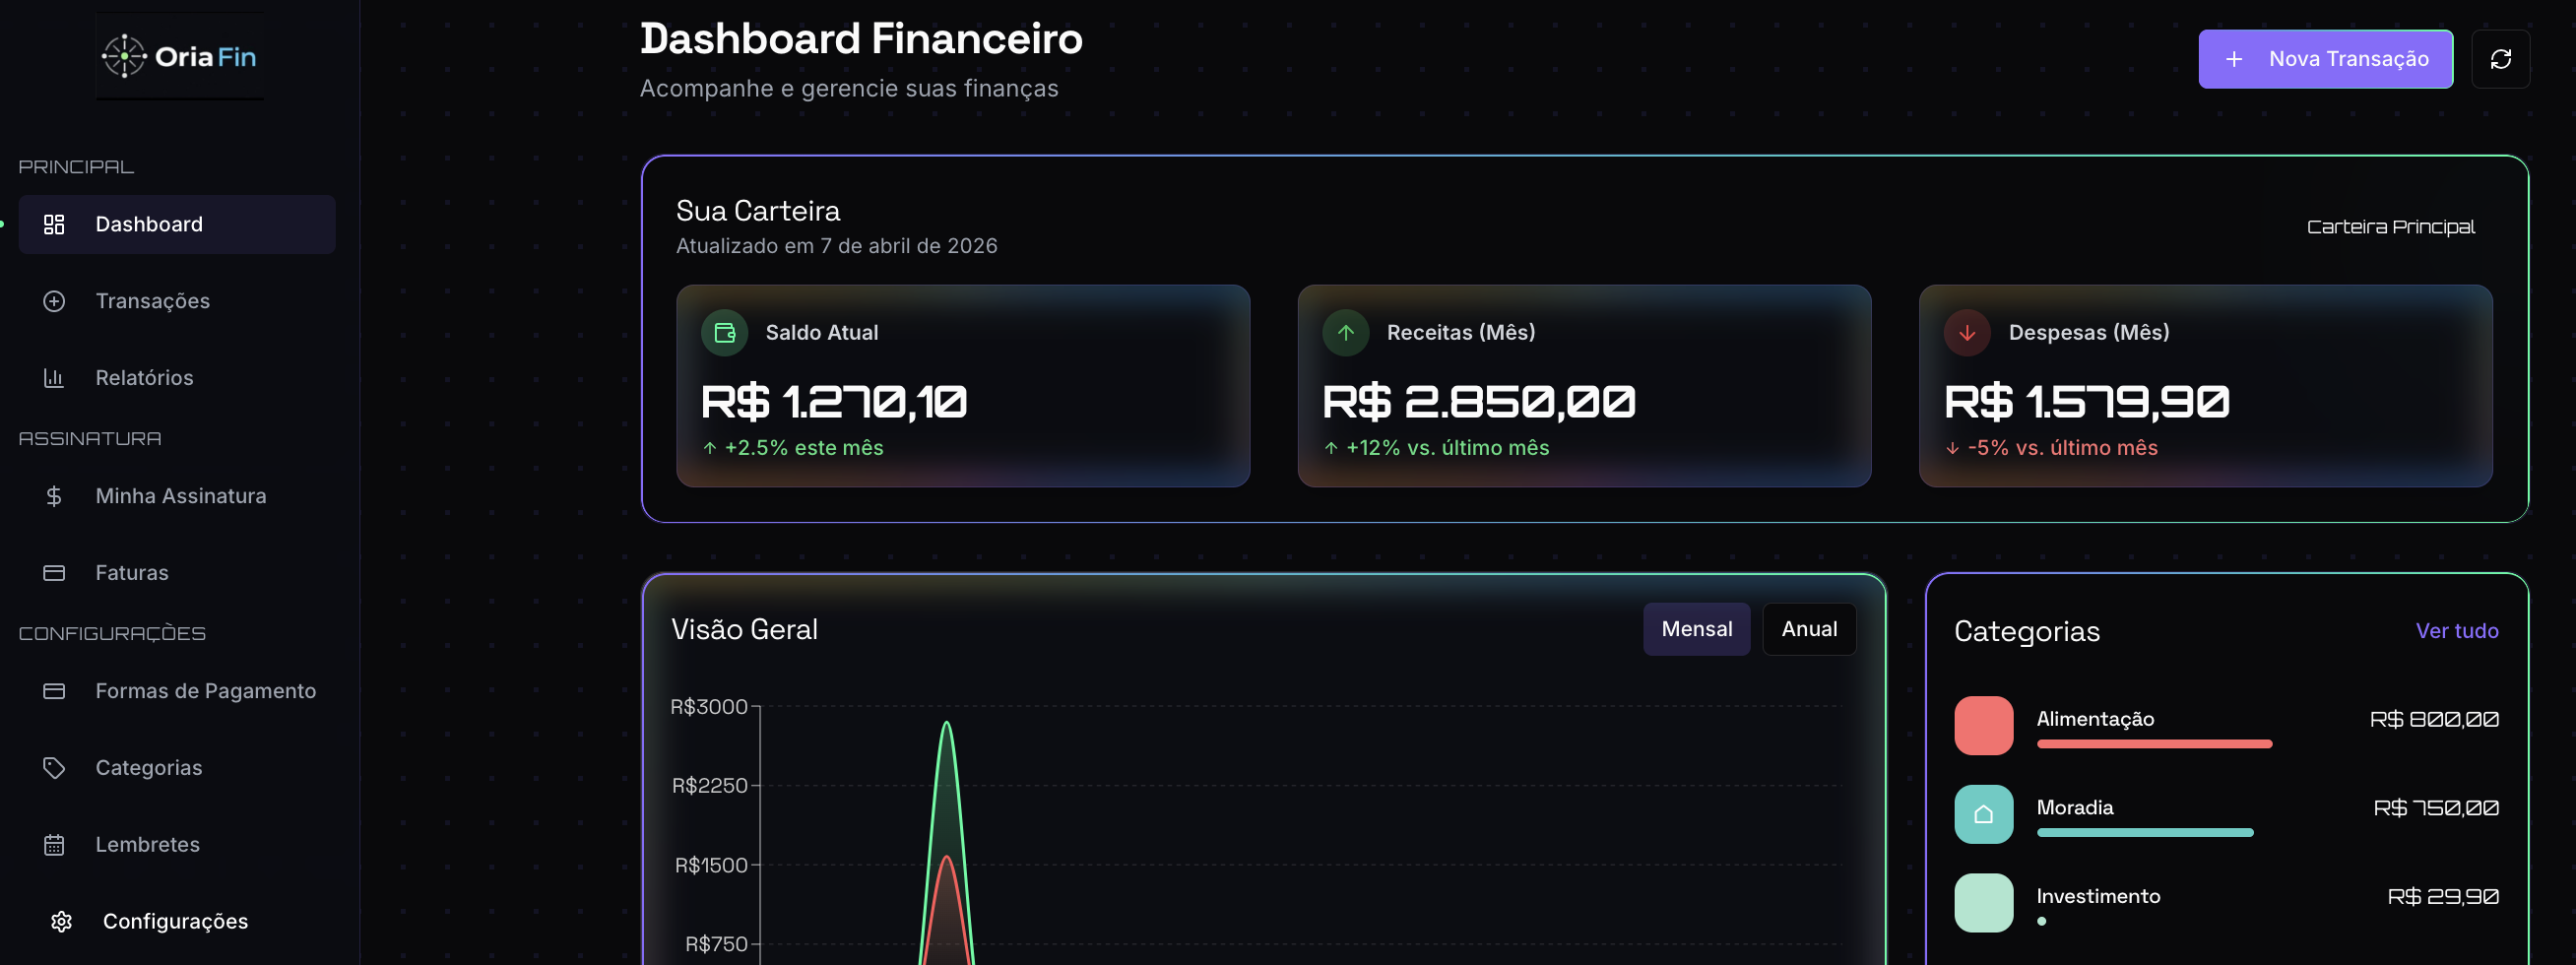Open the Carteira Principal wallet selector

tap(2390, 227)
